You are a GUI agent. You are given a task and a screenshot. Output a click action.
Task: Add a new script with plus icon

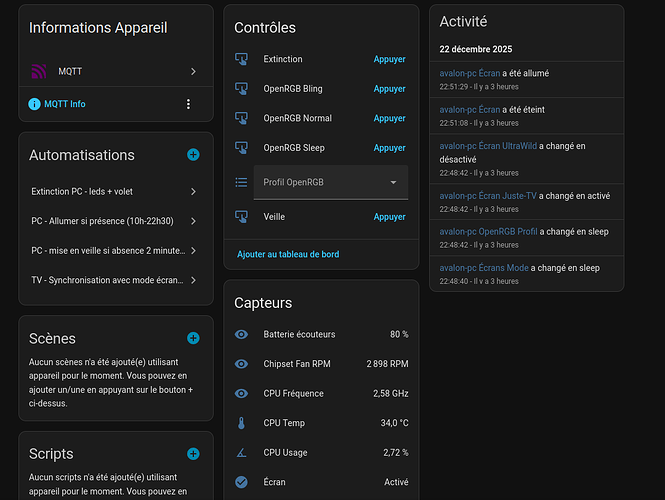coord(193,454)
